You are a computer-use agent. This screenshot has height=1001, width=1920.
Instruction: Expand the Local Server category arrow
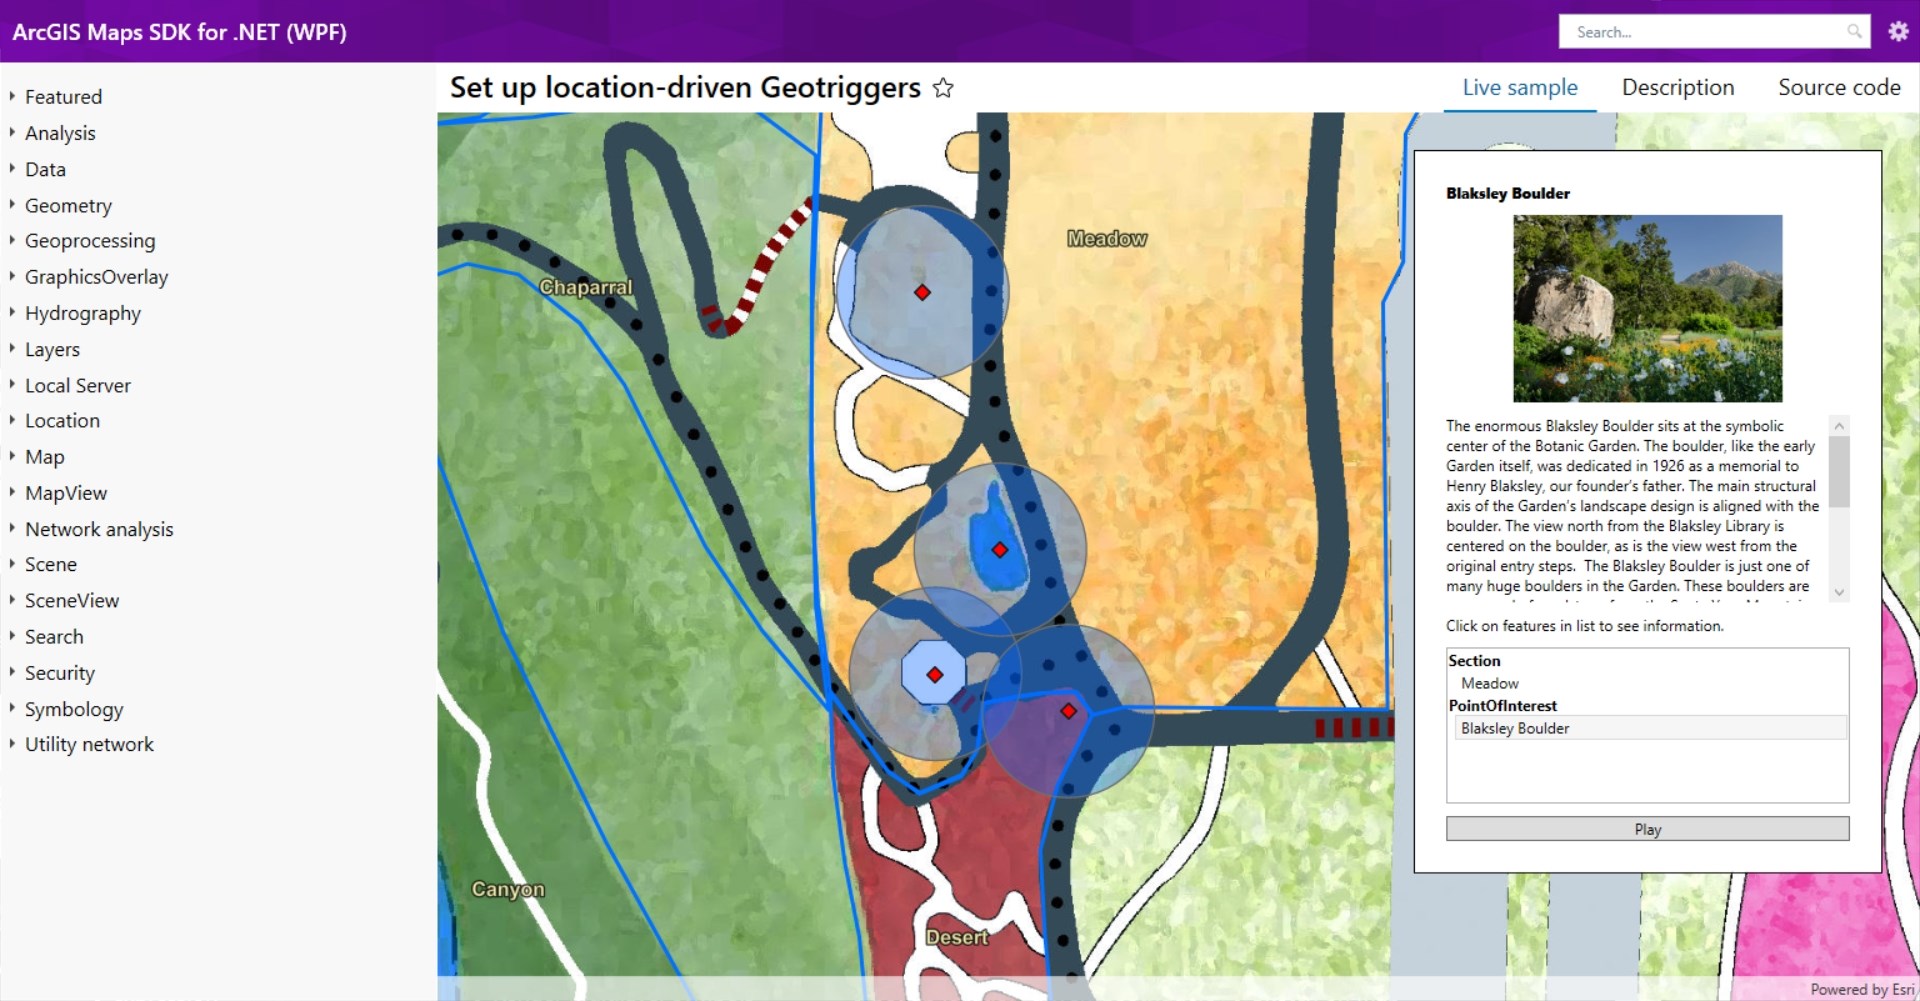12,384
